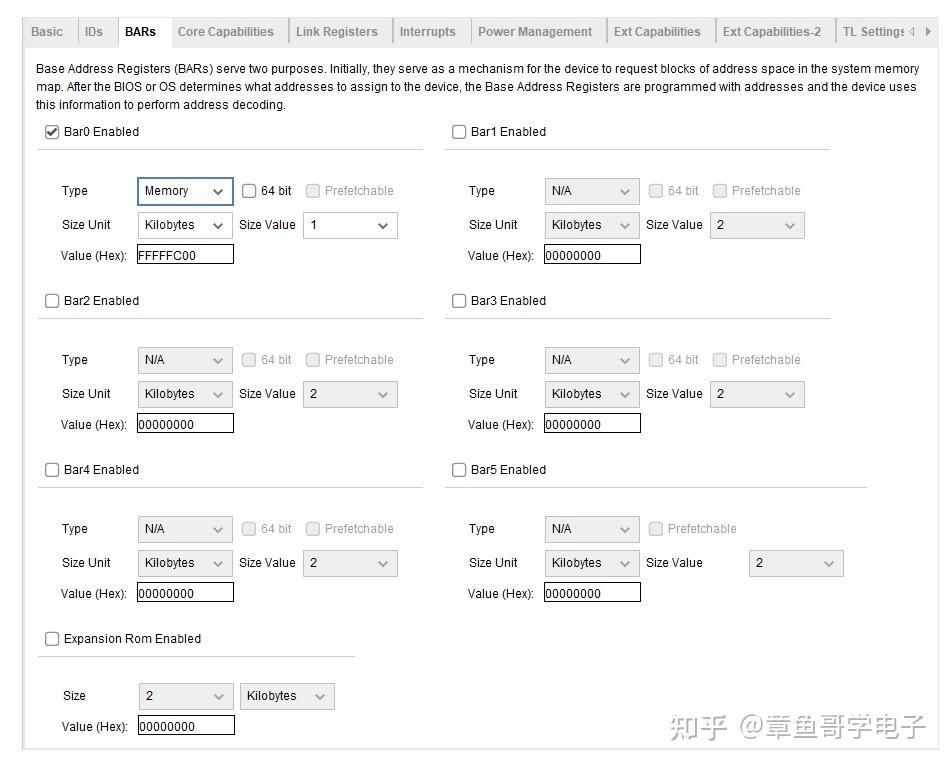Viewport: 950px width, 765px height.
Task: Expand the Expansion Rom Kilobytes unit dropdown
Action: click(x=287, y=696)
